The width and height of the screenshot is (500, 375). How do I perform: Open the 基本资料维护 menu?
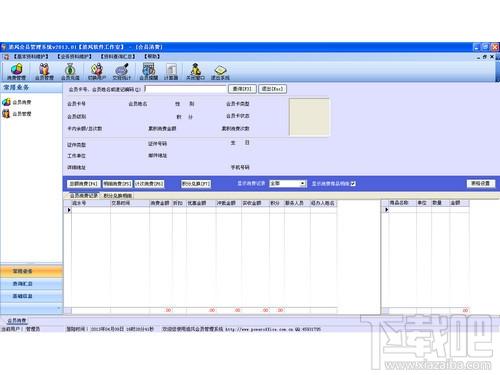click(x=31, y=57)
